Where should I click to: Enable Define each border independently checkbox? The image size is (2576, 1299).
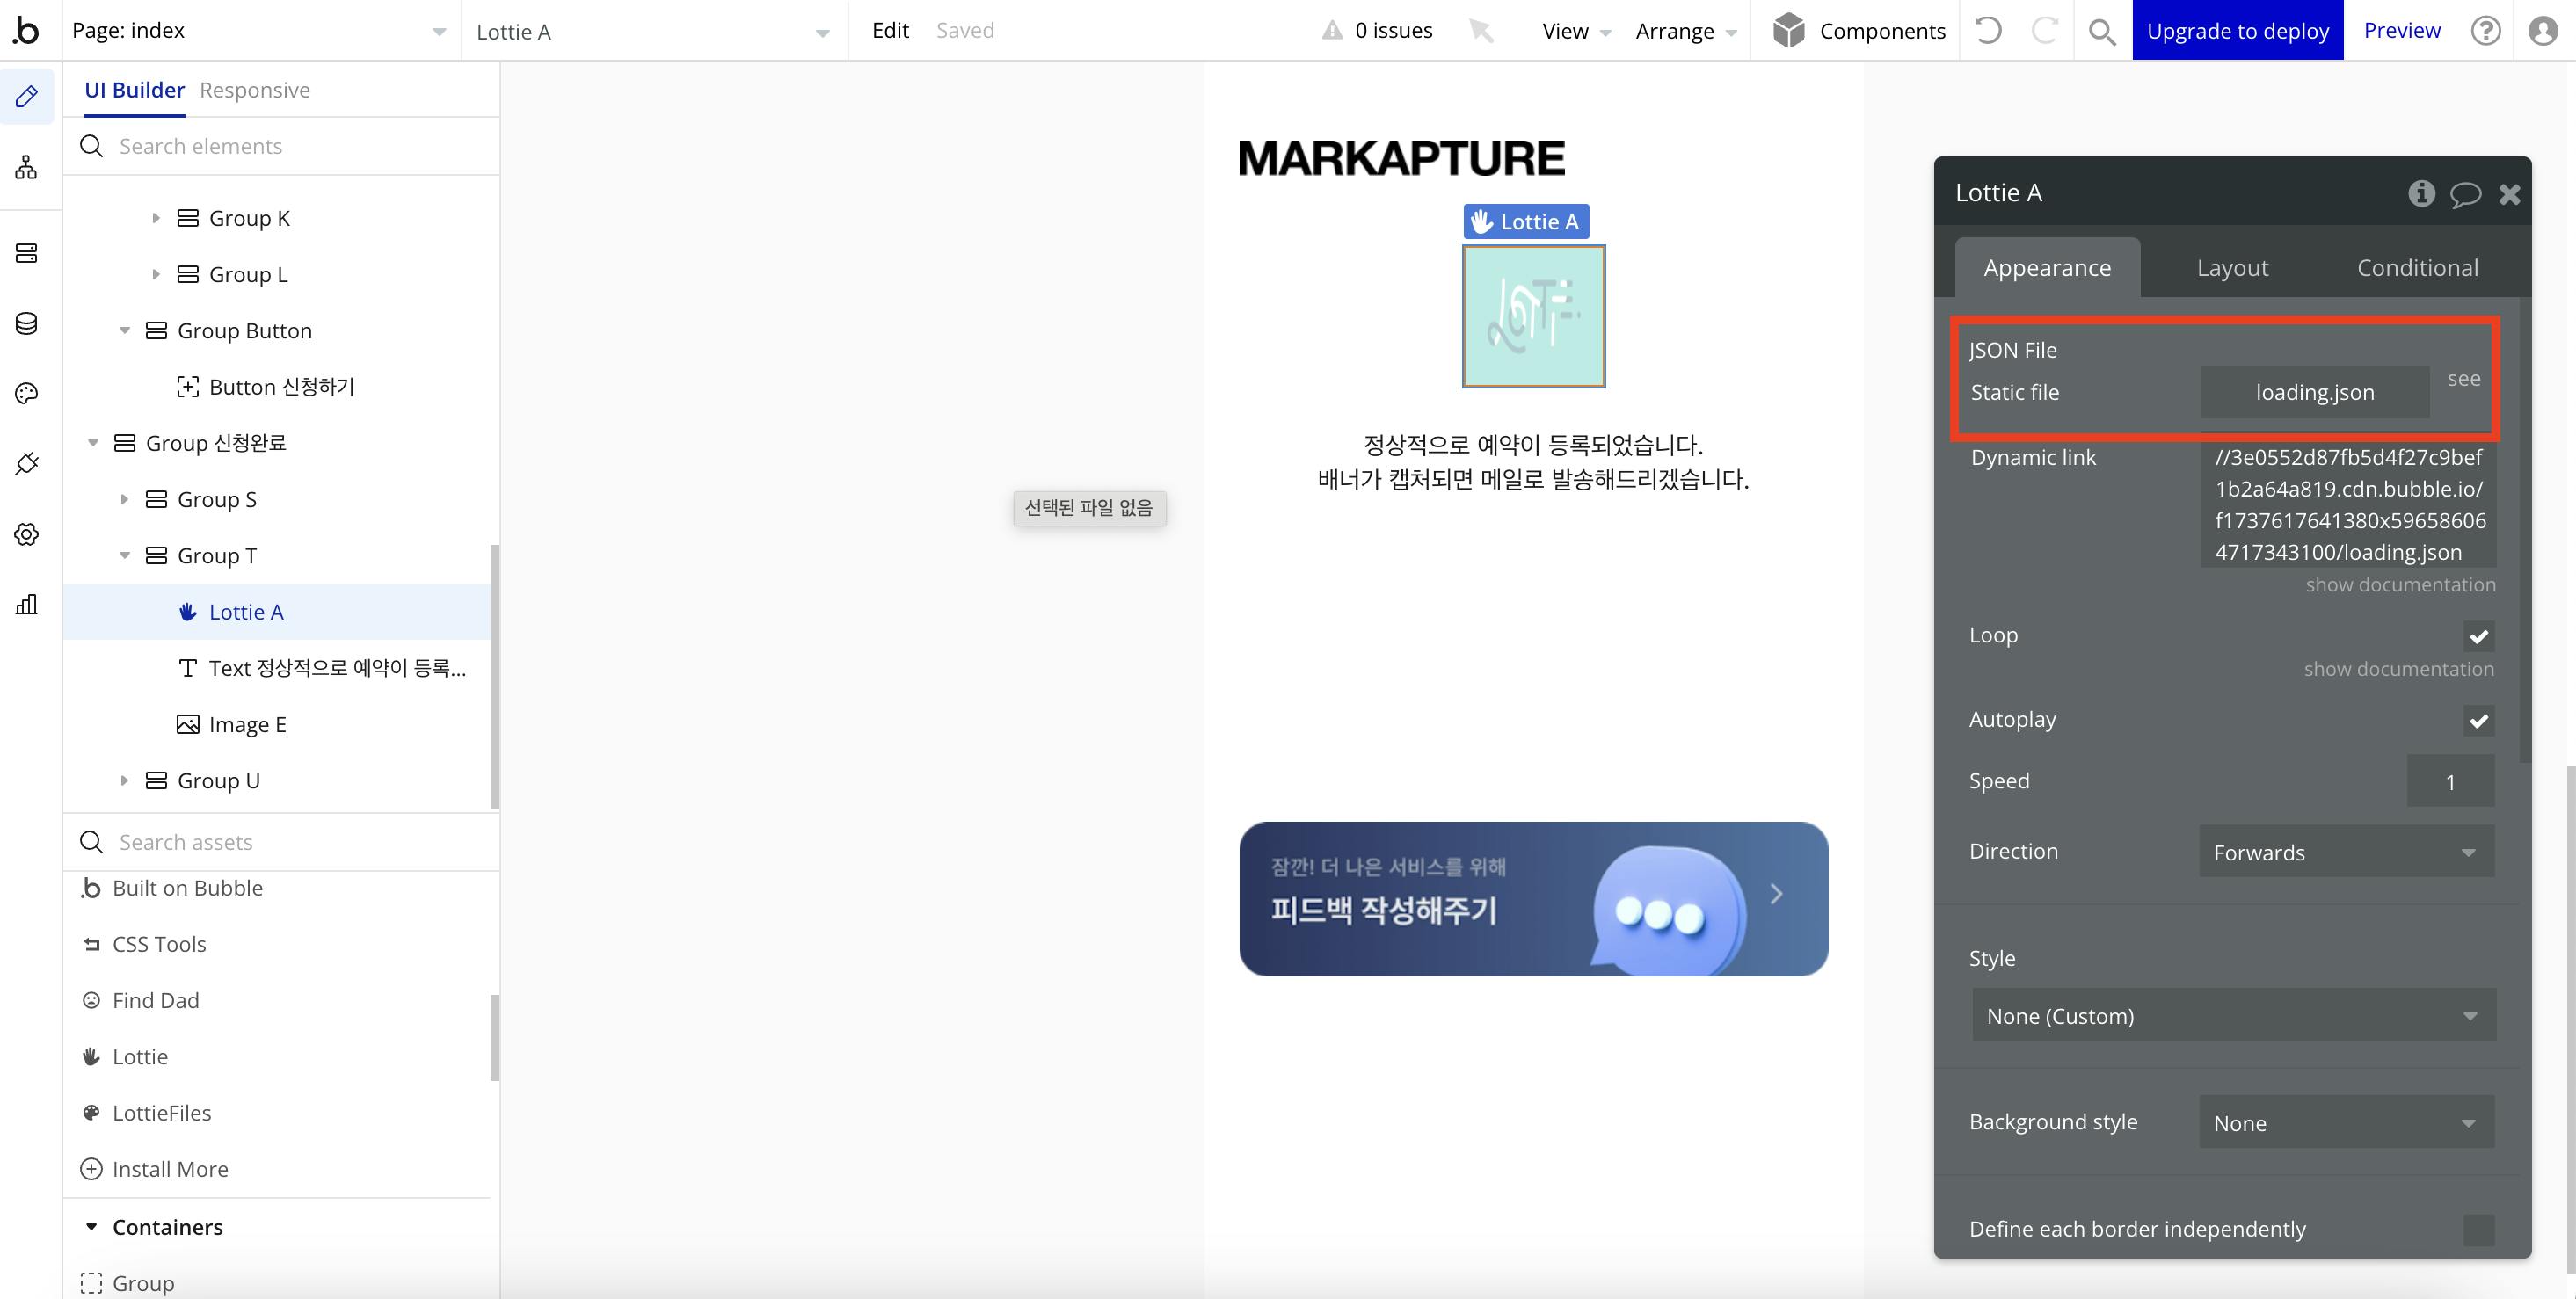[2478, 1229]
